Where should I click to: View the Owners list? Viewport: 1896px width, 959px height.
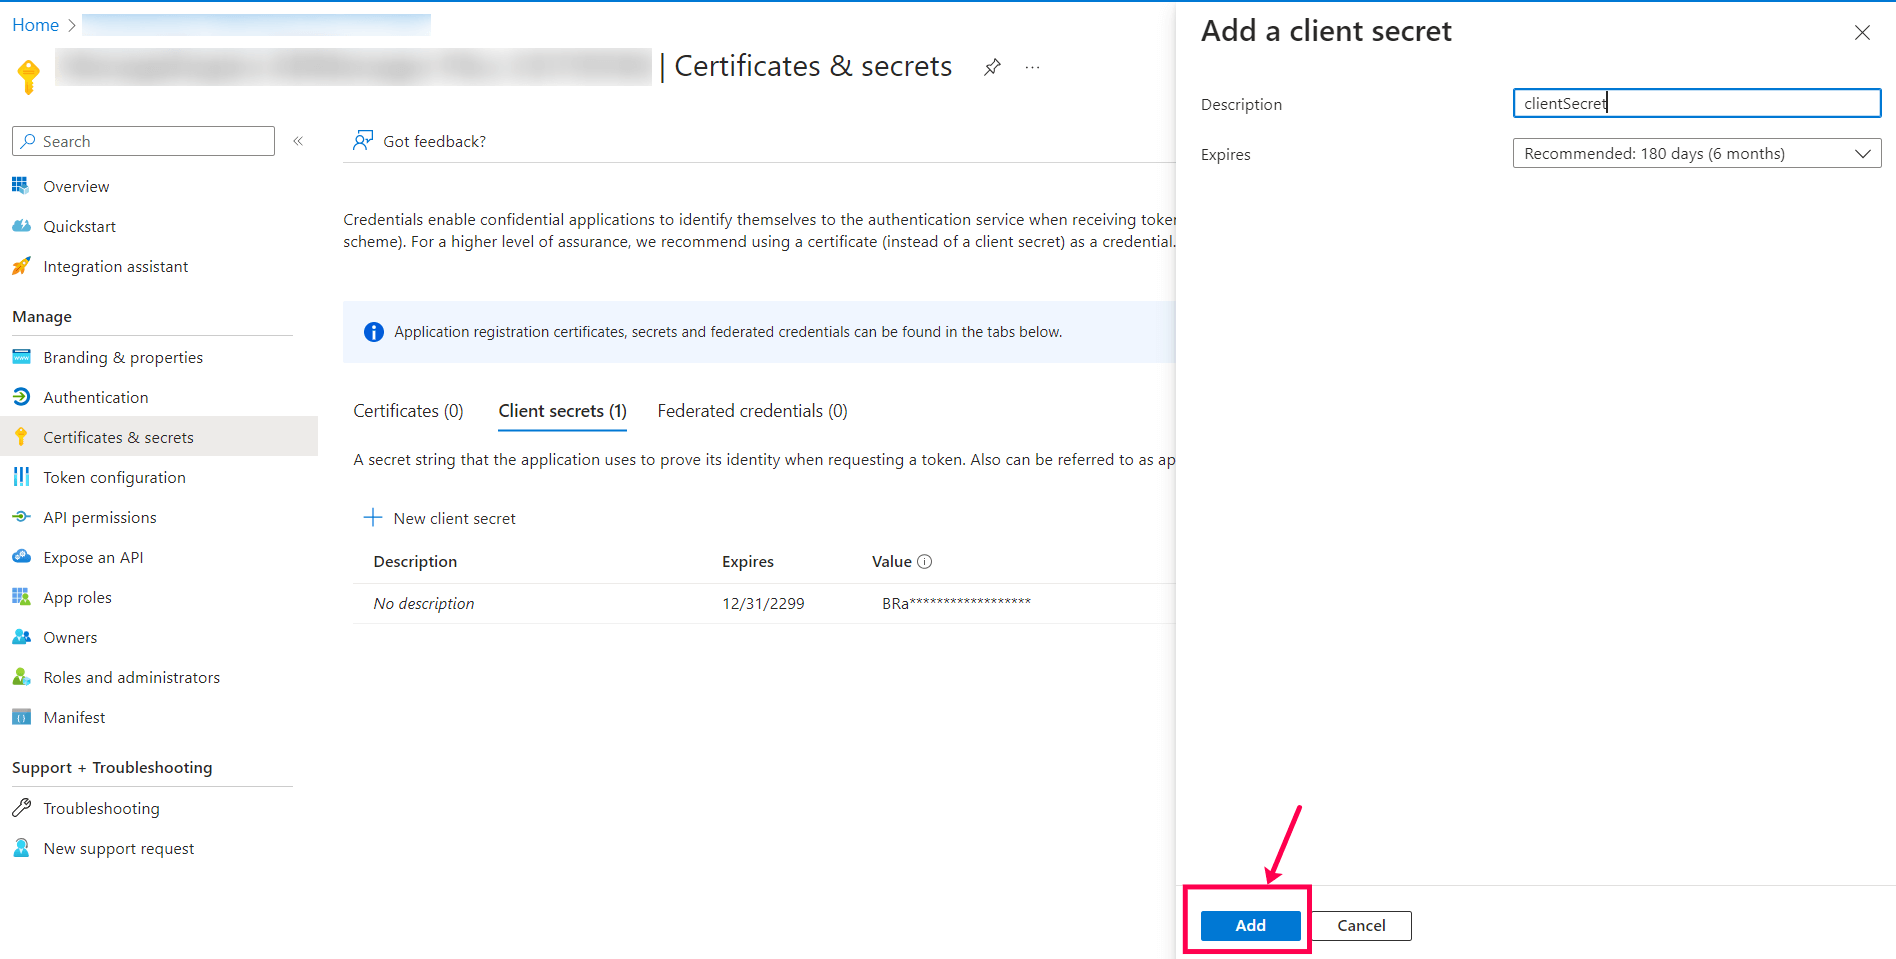pyautogui.click(x=70, y=637)
